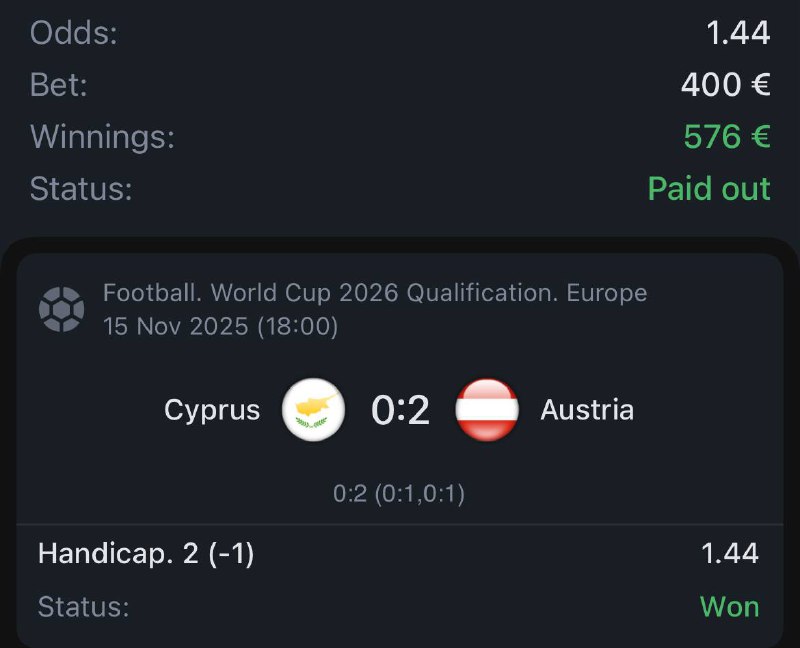The width and height of the screenshot is (800, 648).
Task: Click the "Odds:" label at top
Action: tap(74, 33)
